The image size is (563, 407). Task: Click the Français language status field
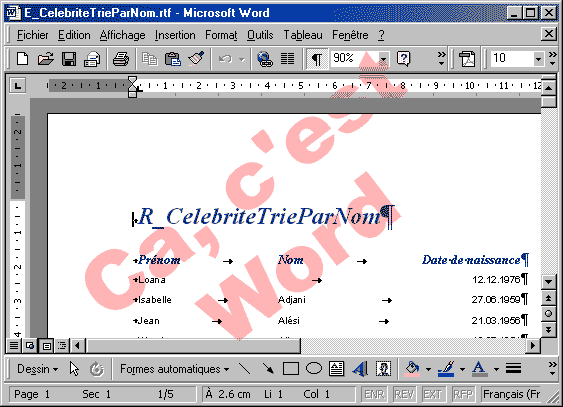pos(512,394)
